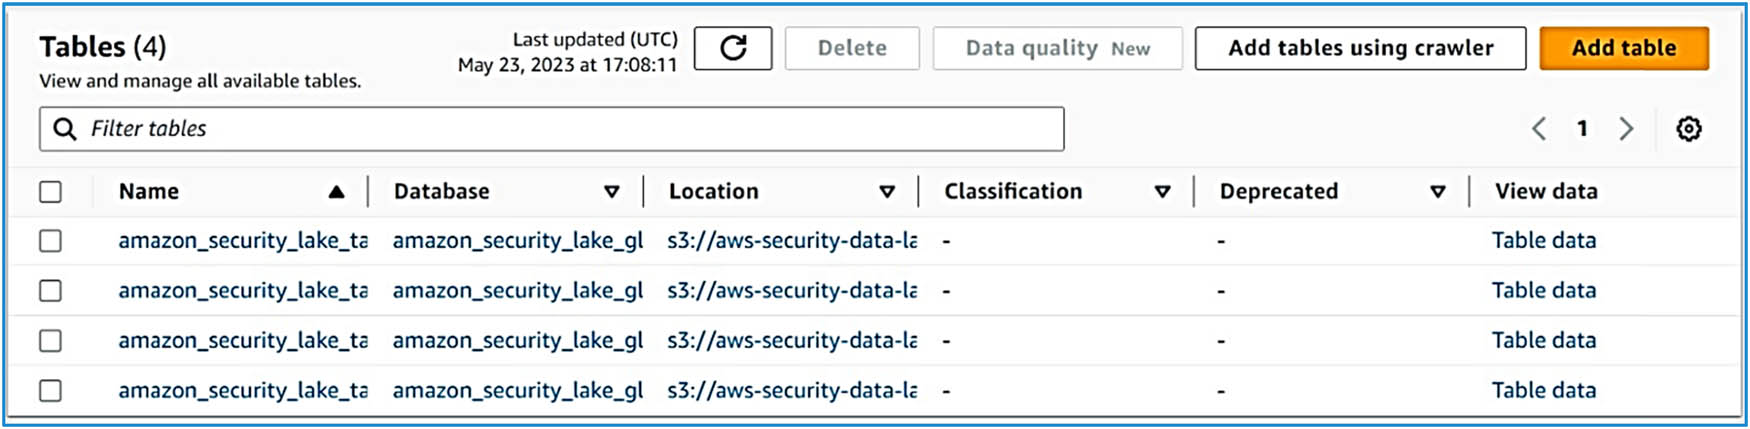
Task: Sort ascending by Name arrow
Action: coord(336,192)
